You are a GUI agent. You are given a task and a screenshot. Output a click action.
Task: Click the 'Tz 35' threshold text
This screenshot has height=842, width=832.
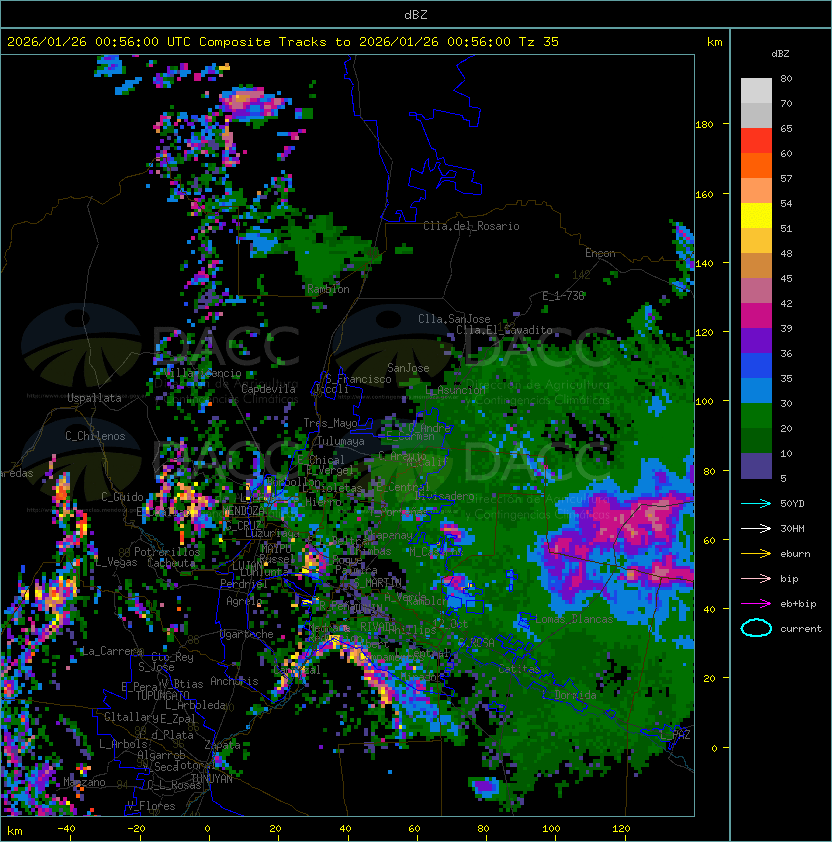(539, 42)
